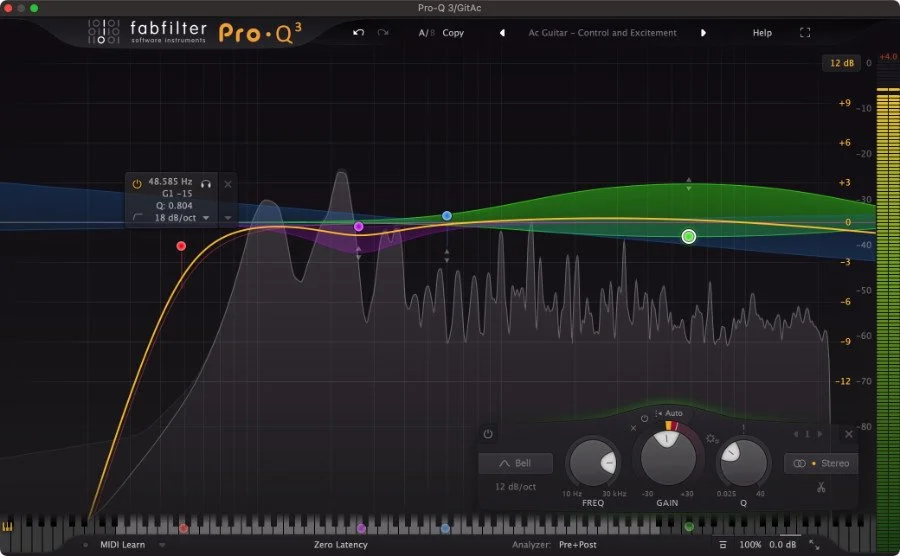Click the Q: 0.804 value in popup
This screenshot has height=556, width=900.
174,205
